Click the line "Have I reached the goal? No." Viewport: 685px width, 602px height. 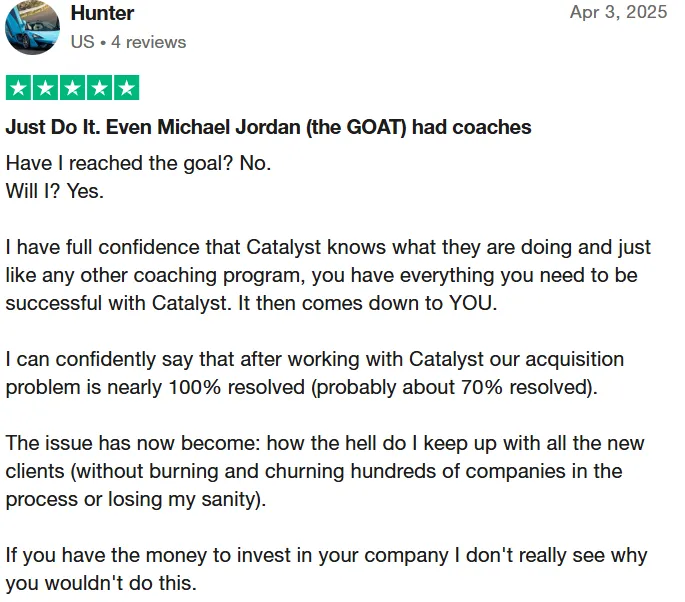tap(138, 164)
